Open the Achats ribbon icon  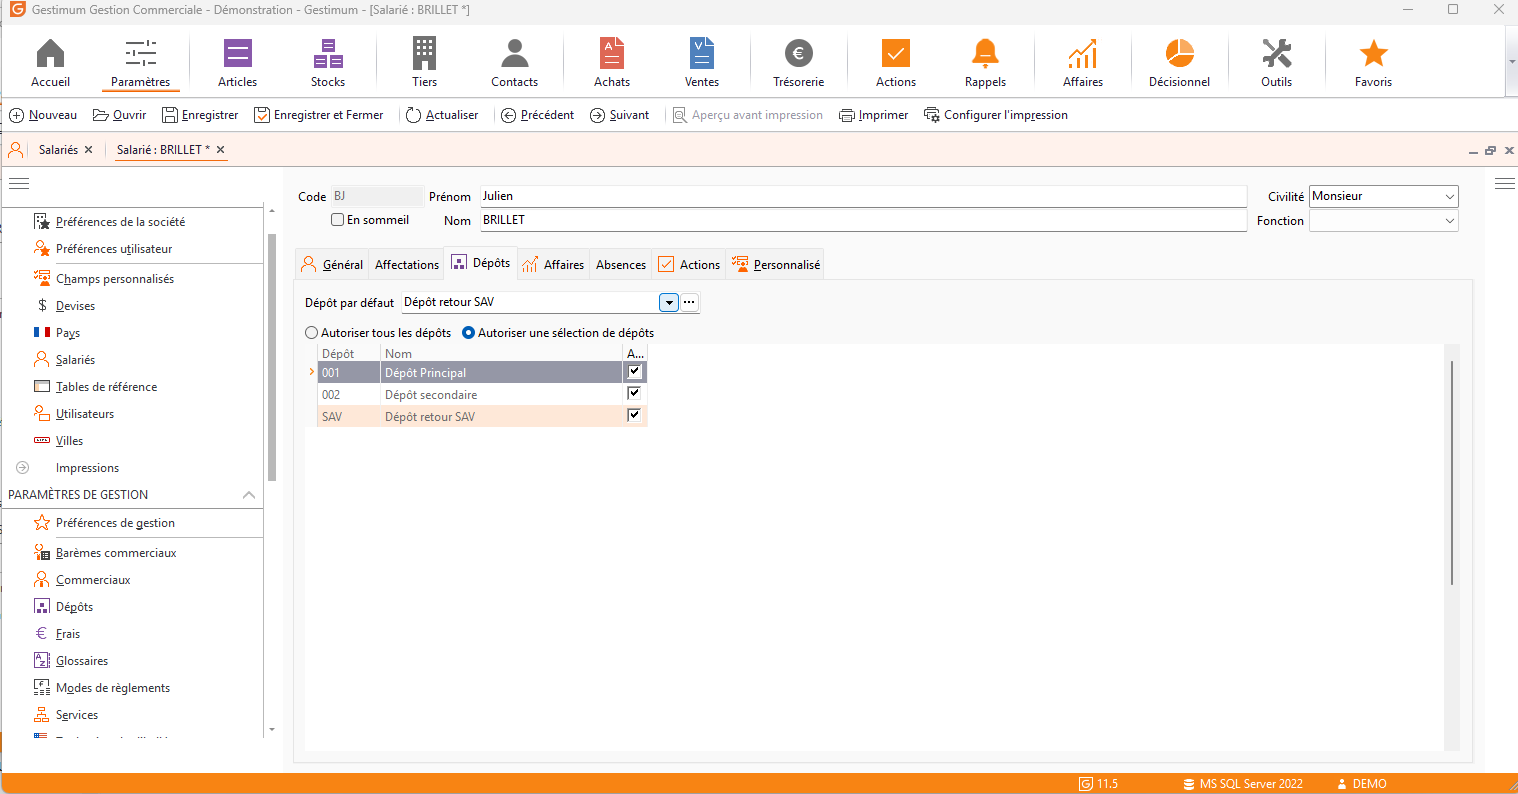click(612, 62)
